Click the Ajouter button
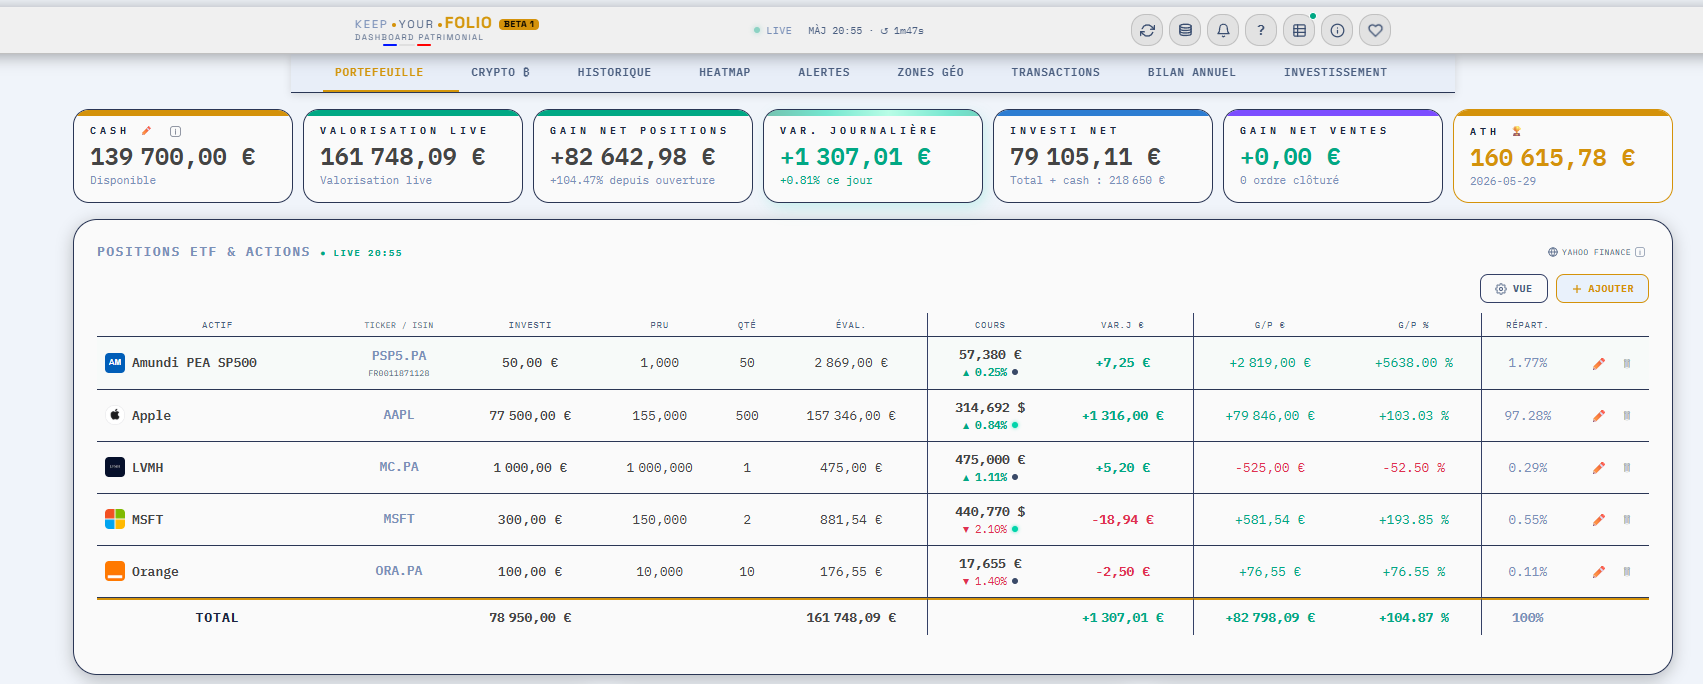The width and height of the screenshot is (1703, 684). click(x=1602, y=289)
